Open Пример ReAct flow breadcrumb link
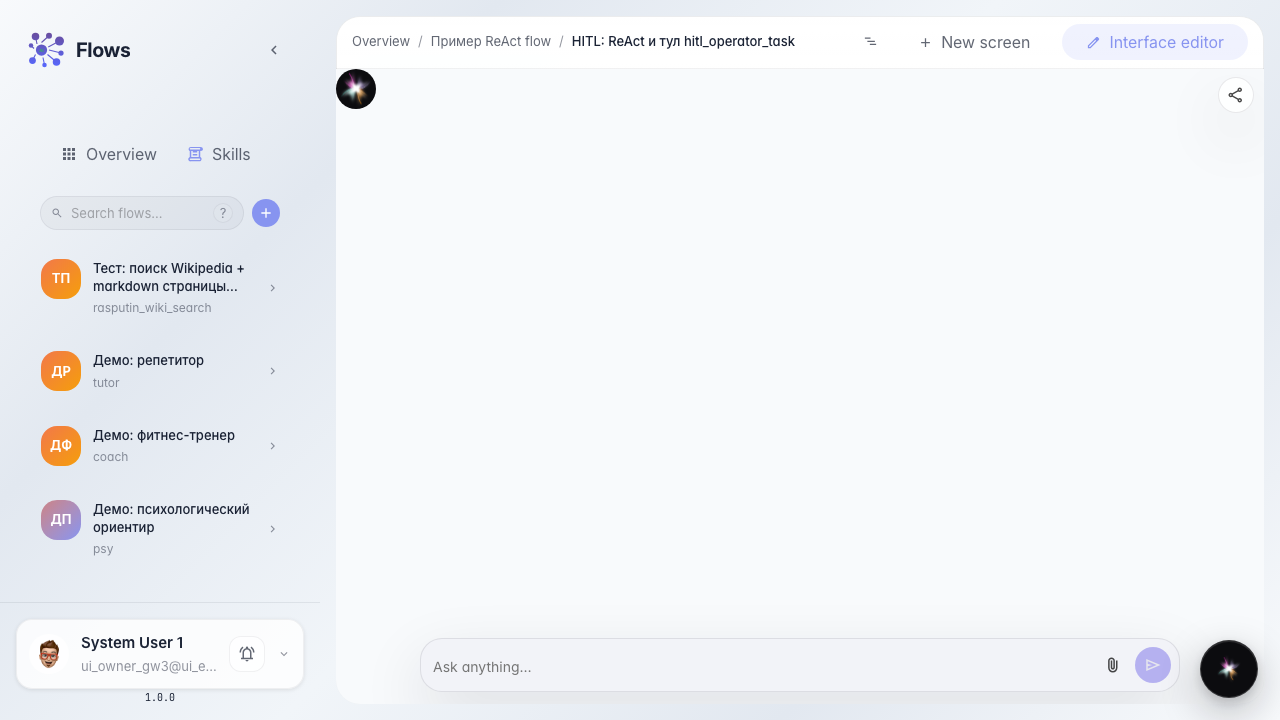Image resolution: width=1280 pixels, height=720 pixels. 491,42
